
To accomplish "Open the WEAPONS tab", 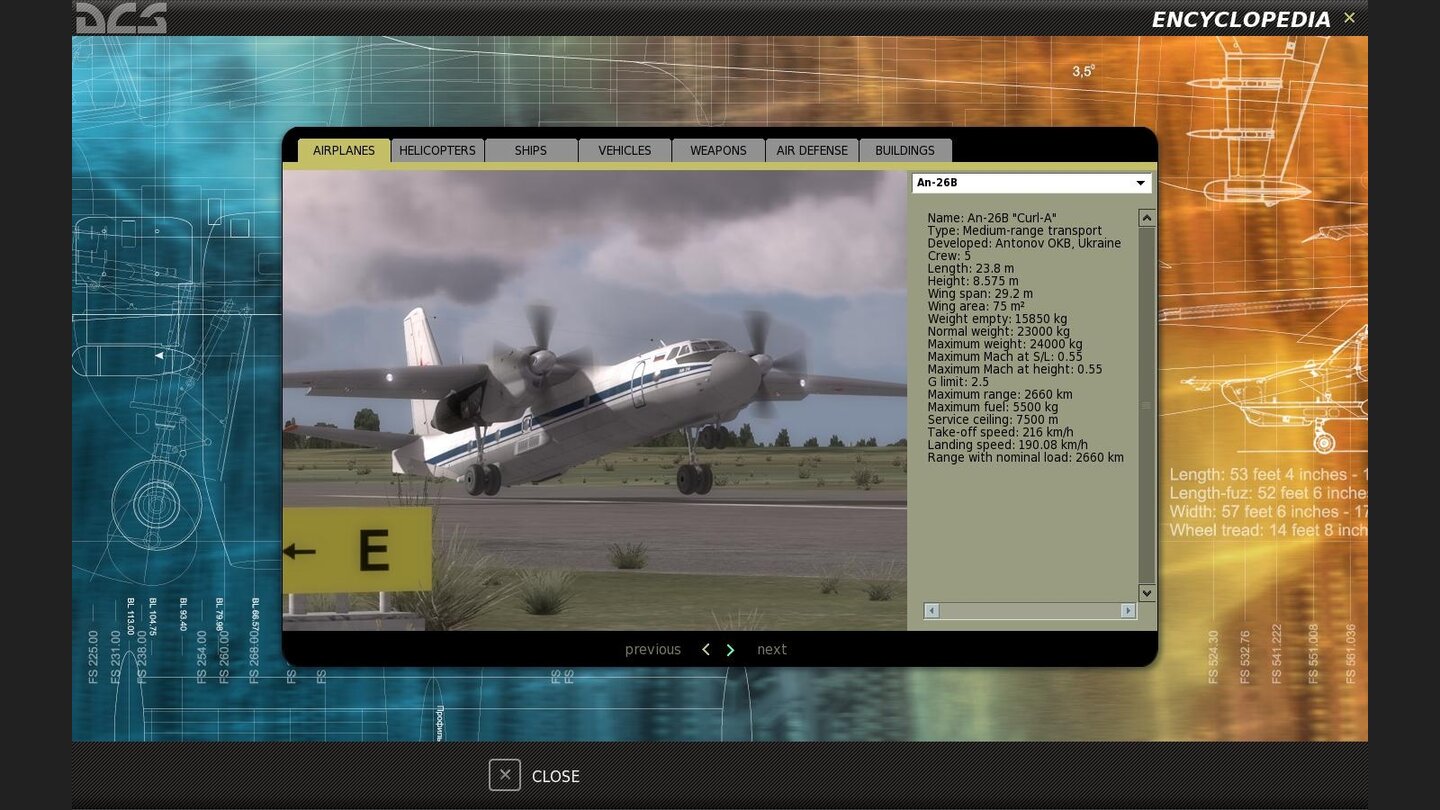I will point(718,151).
